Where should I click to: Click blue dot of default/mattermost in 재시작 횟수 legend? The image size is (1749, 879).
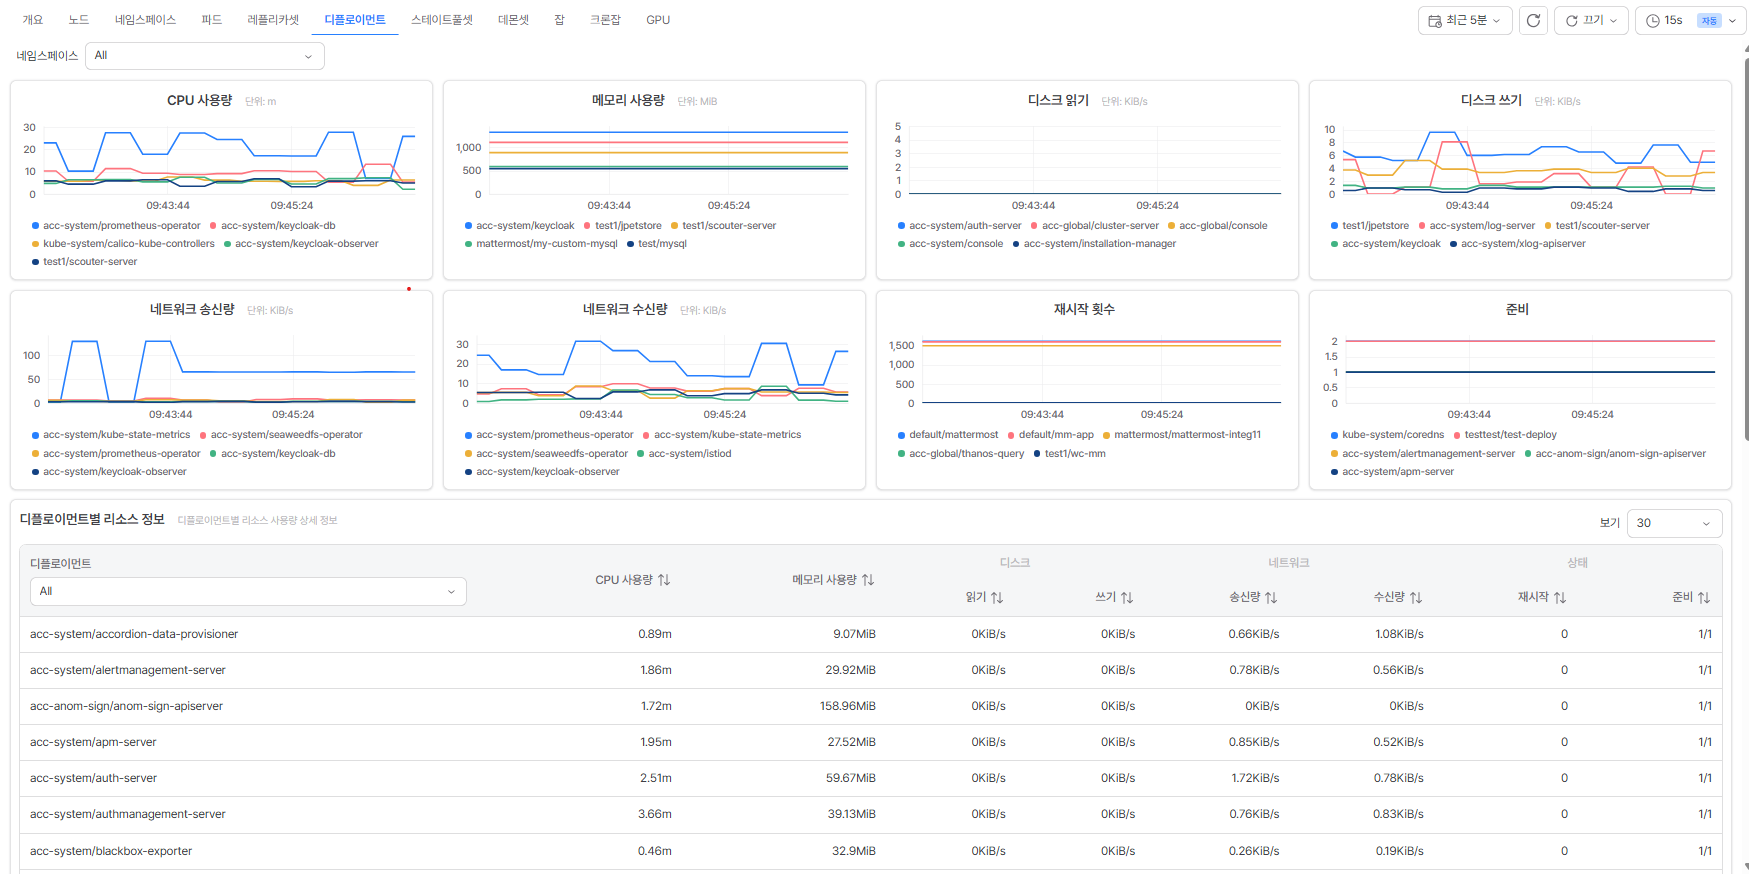[x=901, y=435]
